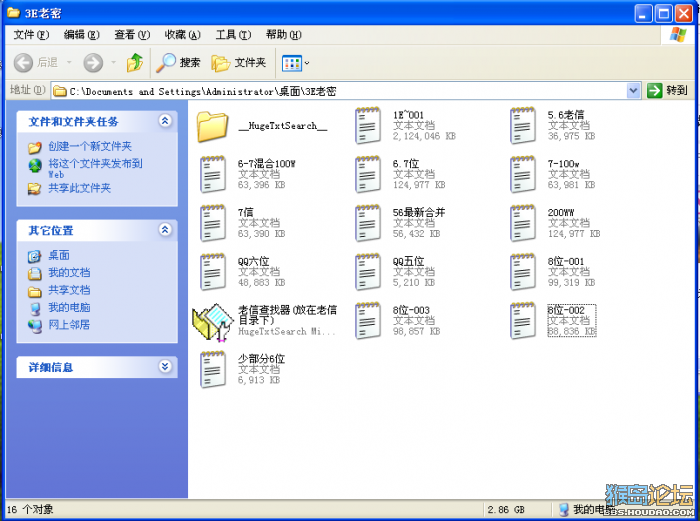Select the 6.7位 text file icon
Image resolution: width=700 pixels, height=521 pixels.
368,174
